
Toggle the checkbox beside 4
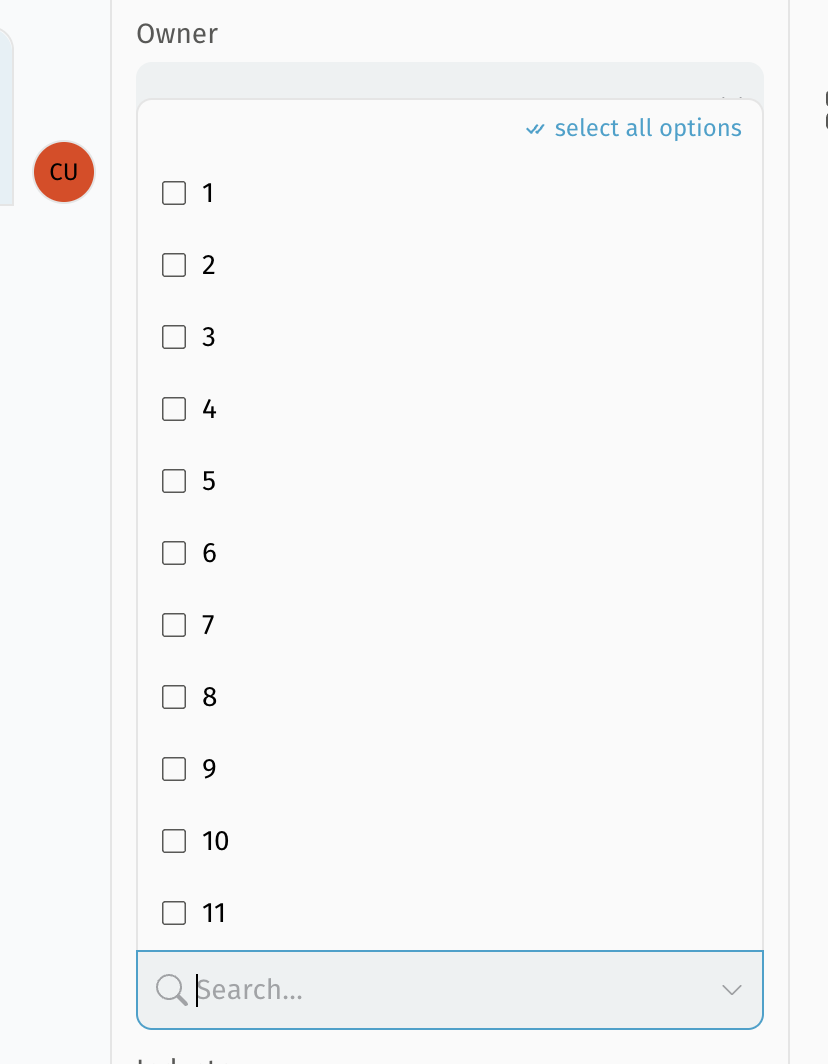tap(174, 409)
